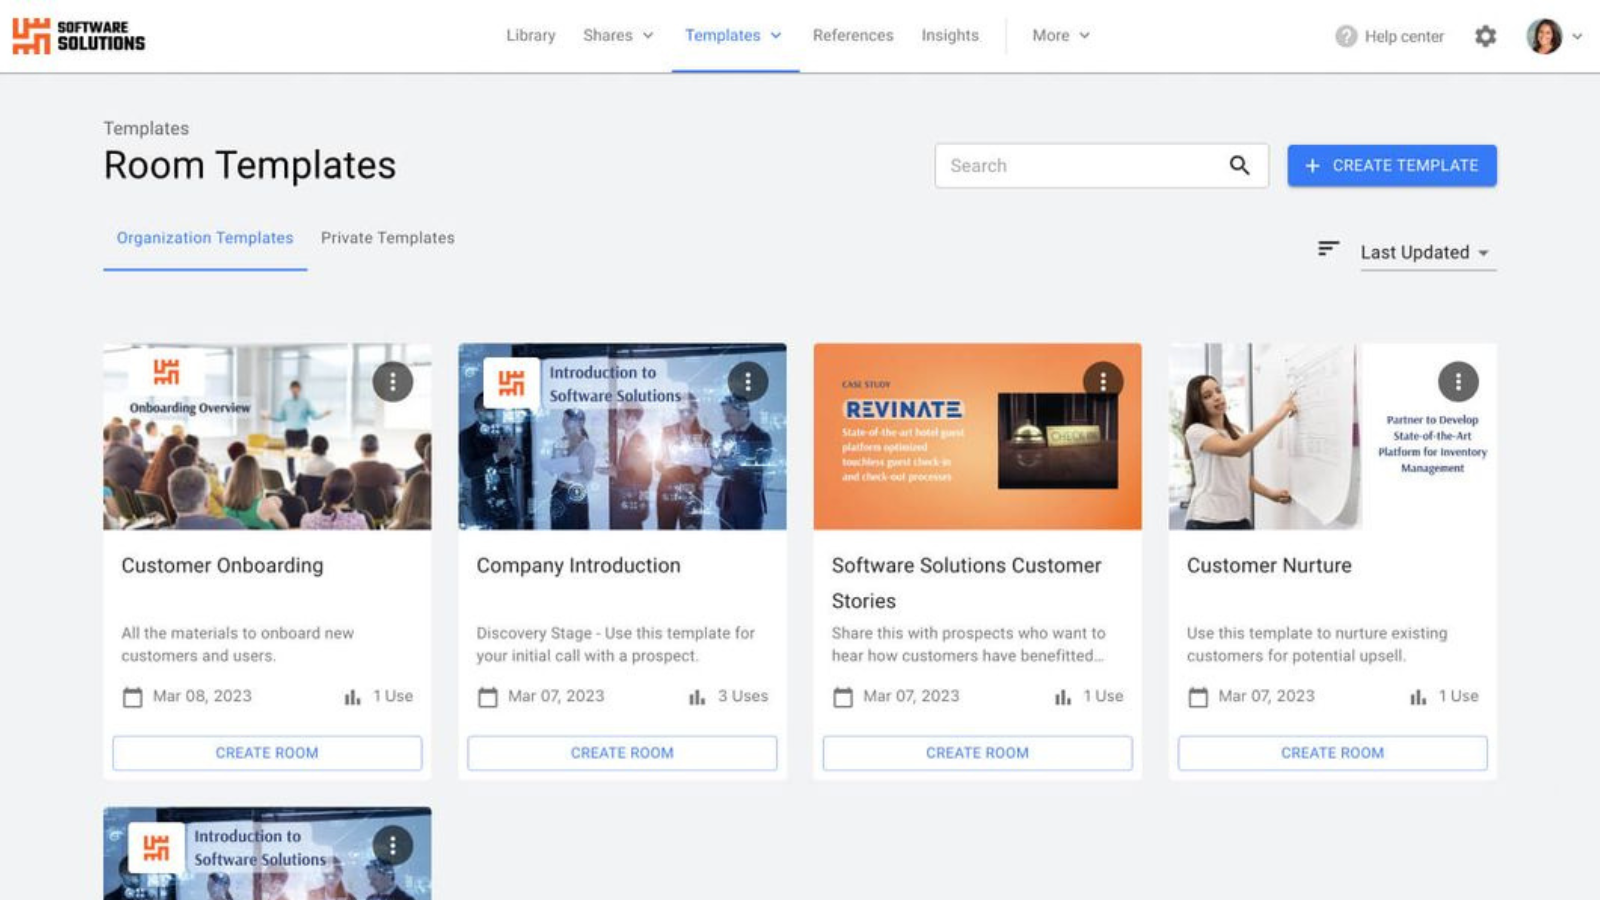
Task: Click Create Room under Software Solutions Customer Stories
Action: [977, 752]
